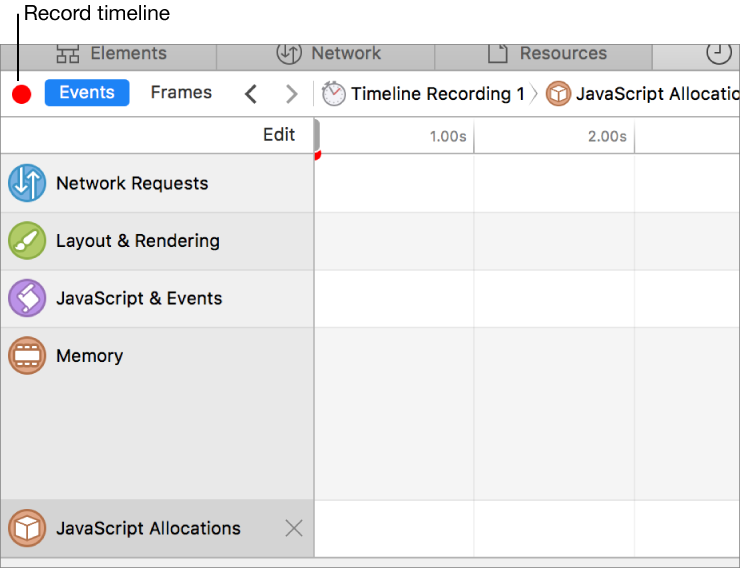The width and height of the screenshot is (740, 568).
Task: Select the Network Requests row
Action: pyautogui.click(x=157, y=183)
